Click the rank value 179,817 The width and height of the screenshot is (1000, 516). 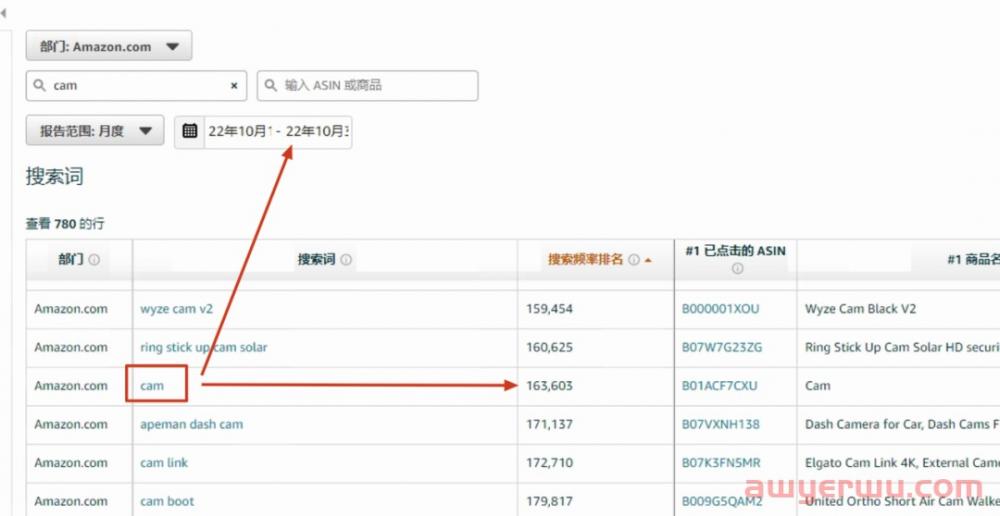tap(550, 501)
